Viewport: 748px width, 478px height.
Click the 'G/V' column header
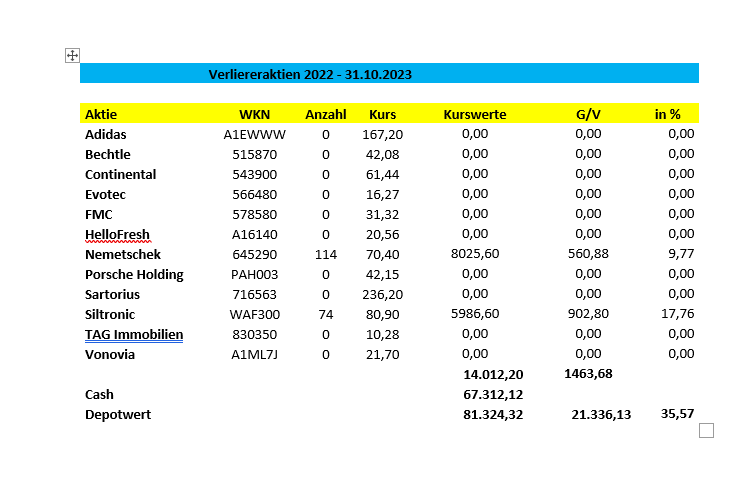(588, 114)
